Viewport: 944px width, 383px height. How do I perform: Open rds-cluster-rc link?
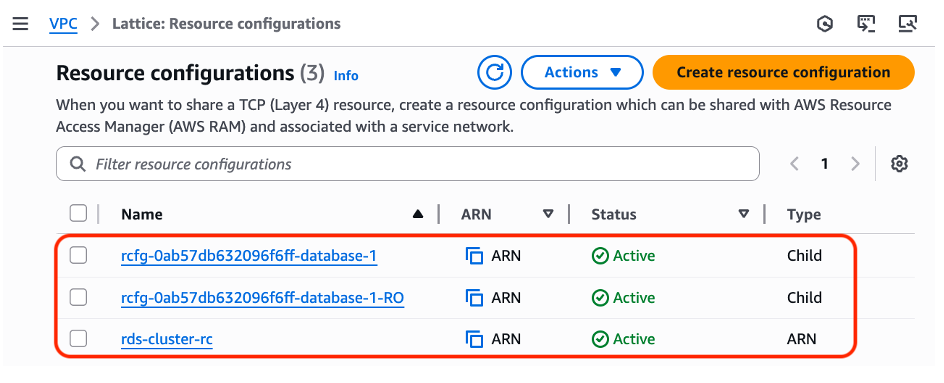pos(167,340)
